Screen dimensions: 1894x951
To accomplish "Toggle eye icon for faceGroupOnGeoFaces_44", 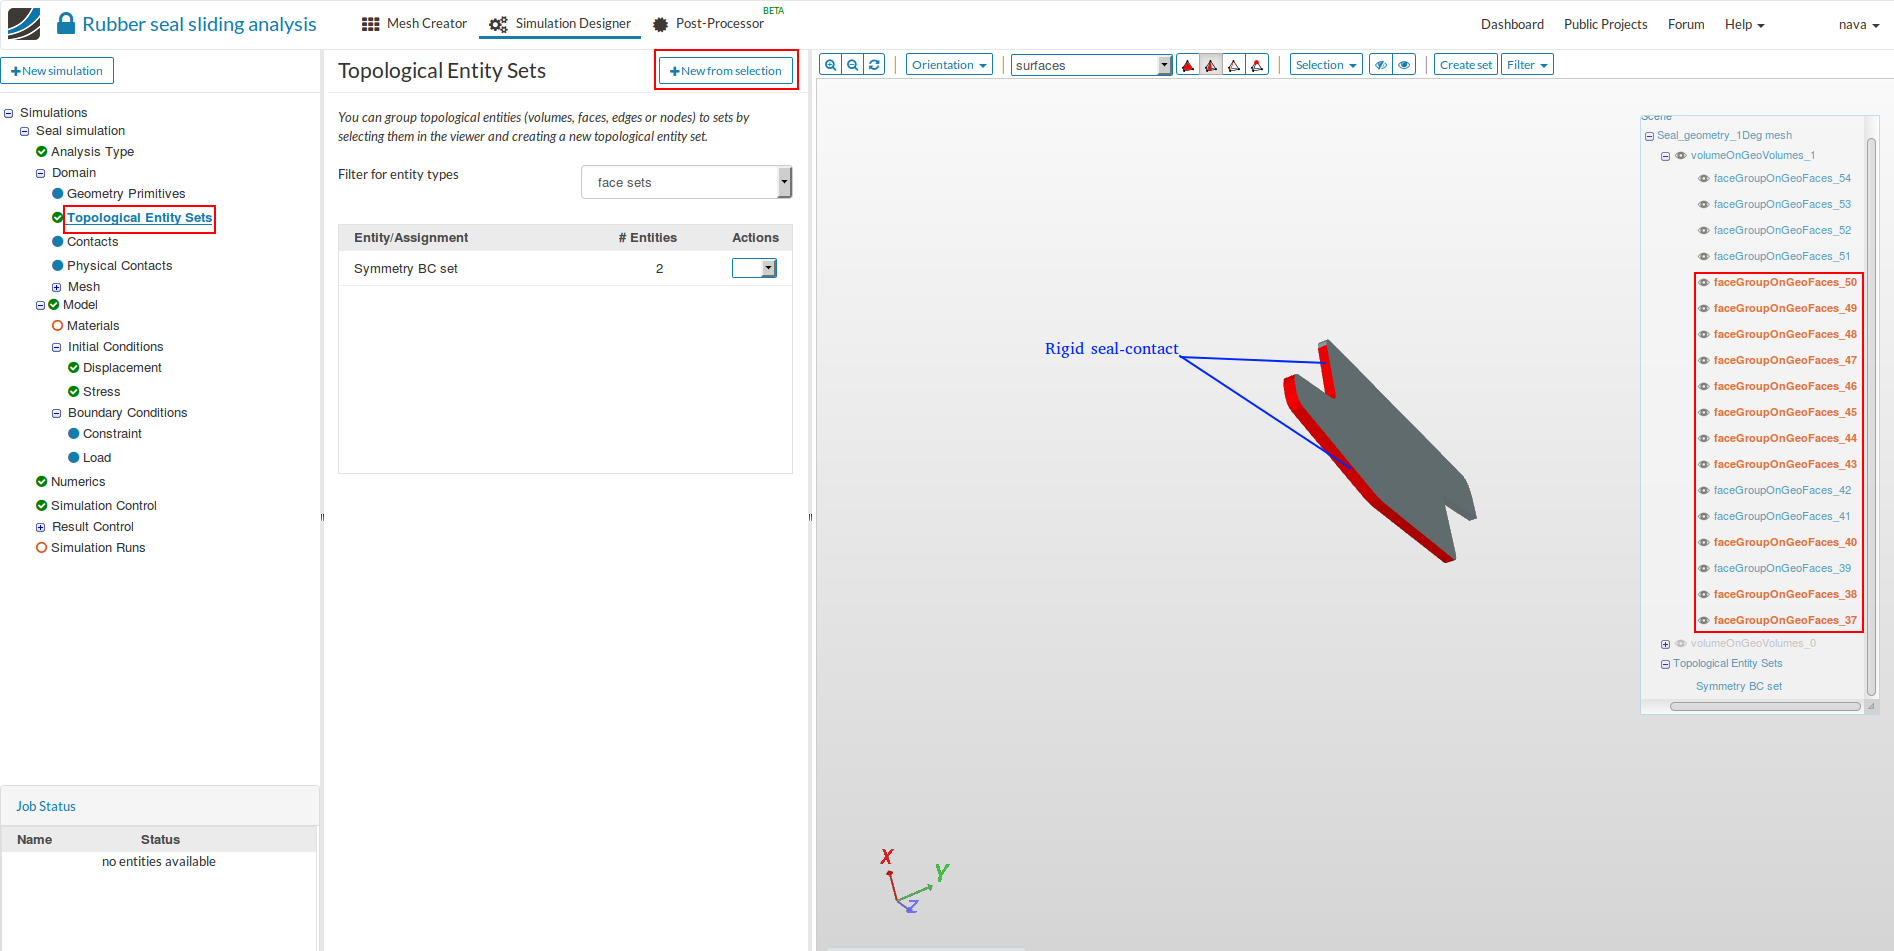I will pos(1704,439).
